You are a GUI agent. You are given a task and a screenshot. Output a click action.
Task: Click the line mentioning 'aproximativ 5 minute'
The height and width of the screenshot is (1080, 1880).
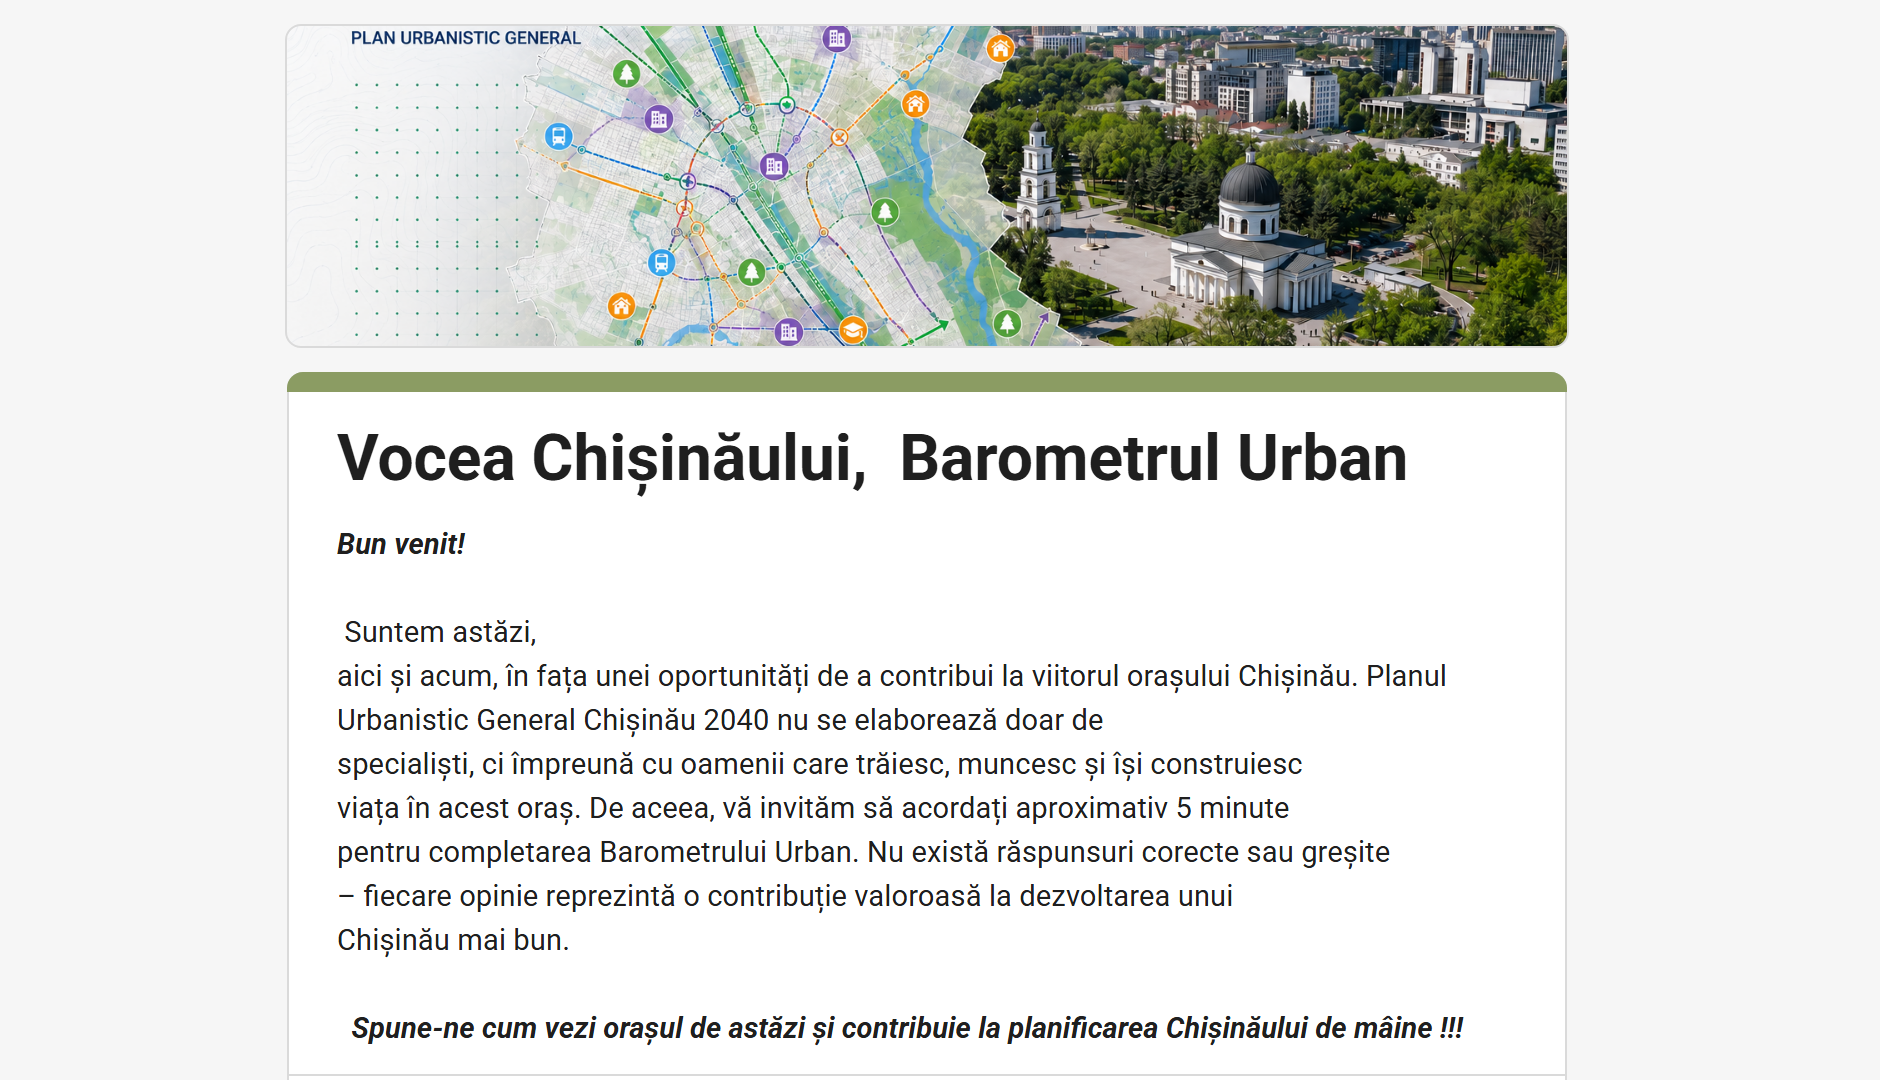(x=813, y=808)
